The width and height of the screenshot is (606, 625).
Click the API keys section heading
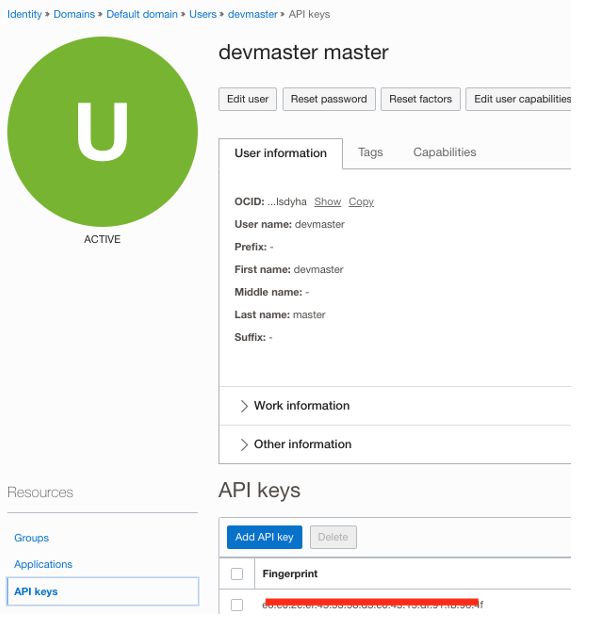tap(259, 491)
